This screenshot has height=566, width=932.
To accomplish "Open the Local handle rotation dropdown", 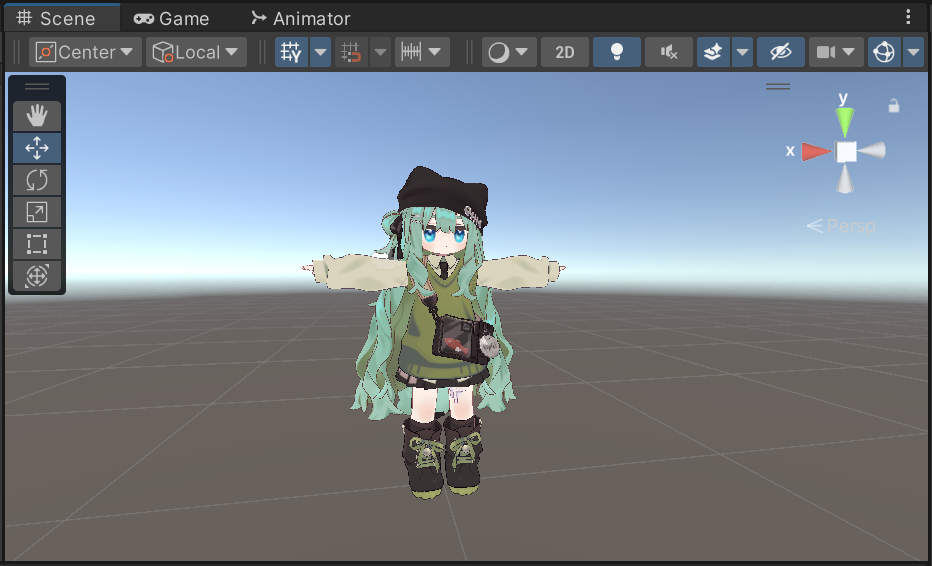I will 196,52.
